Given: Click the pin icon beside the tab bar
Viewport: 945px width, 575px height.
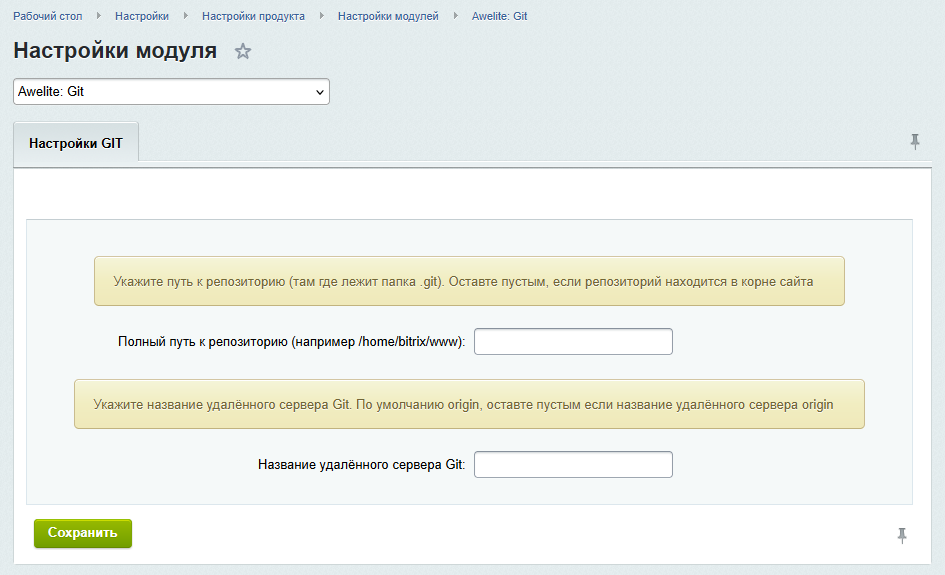Looking at the screenshot, I should [914, 142].
